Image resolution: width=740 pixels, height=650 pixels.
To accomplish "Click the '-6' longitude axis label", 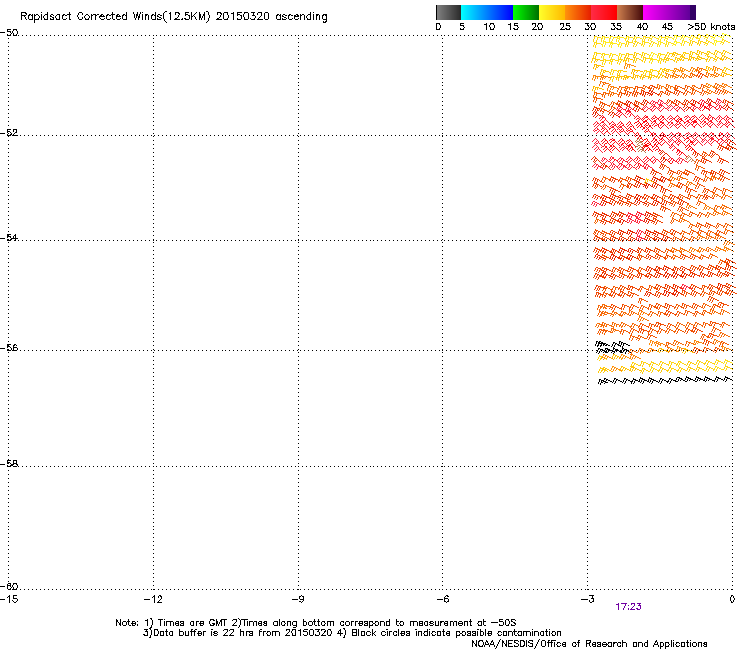I will 442,599.
